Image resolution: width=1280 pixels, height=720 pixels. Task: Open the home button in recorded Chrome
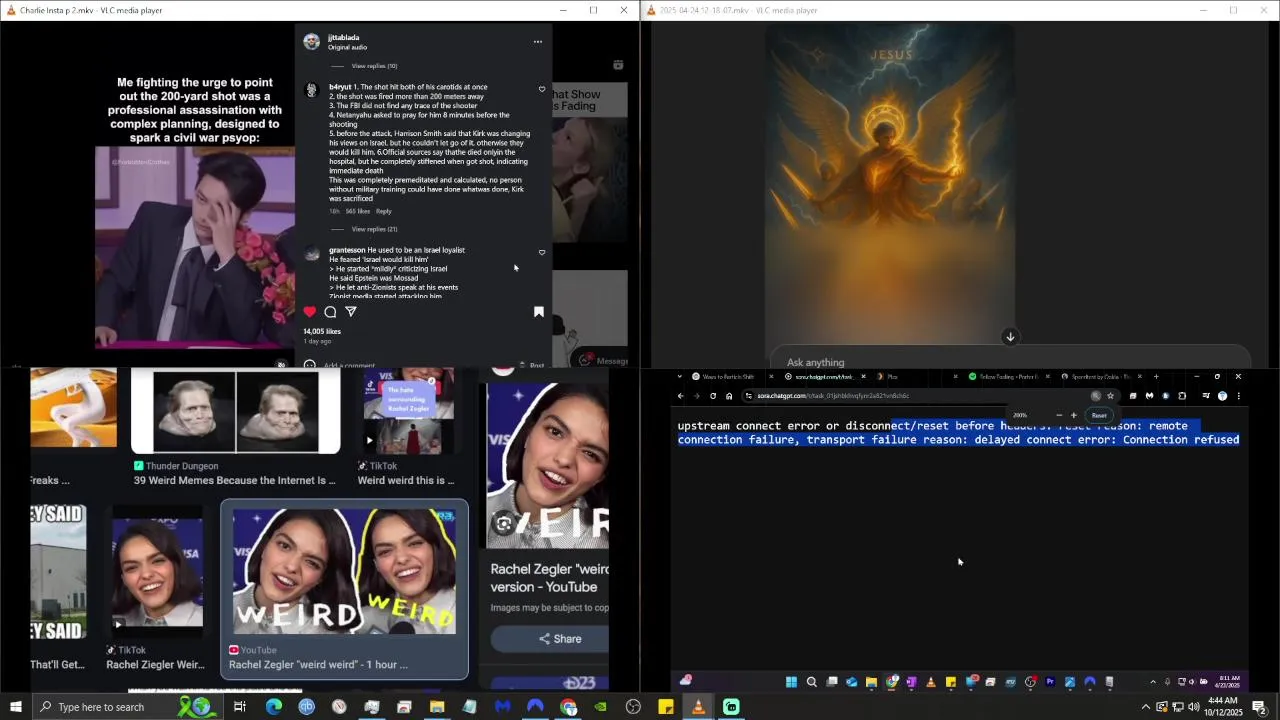coord(729,396)
